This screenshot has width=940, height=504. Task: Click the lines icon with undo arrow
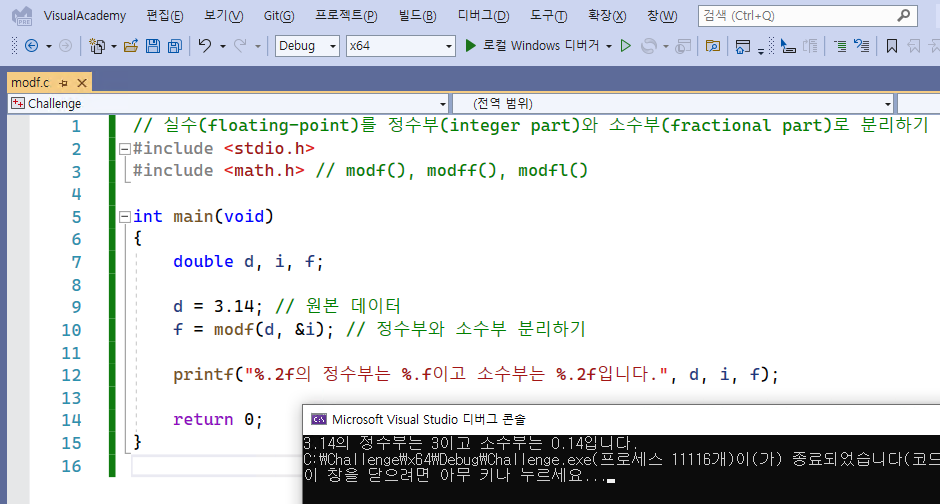(x=861, y=46)
